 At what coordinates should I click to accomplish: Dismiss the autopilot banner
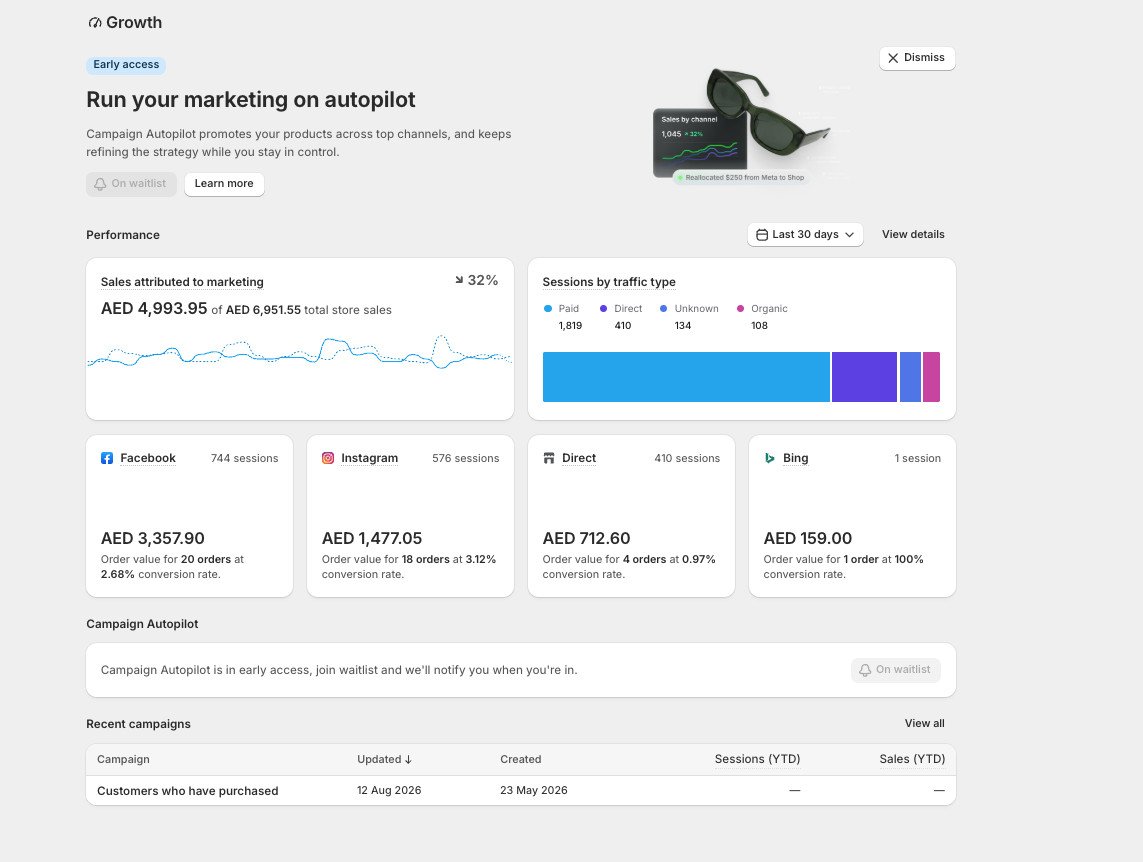click(917, 58)
